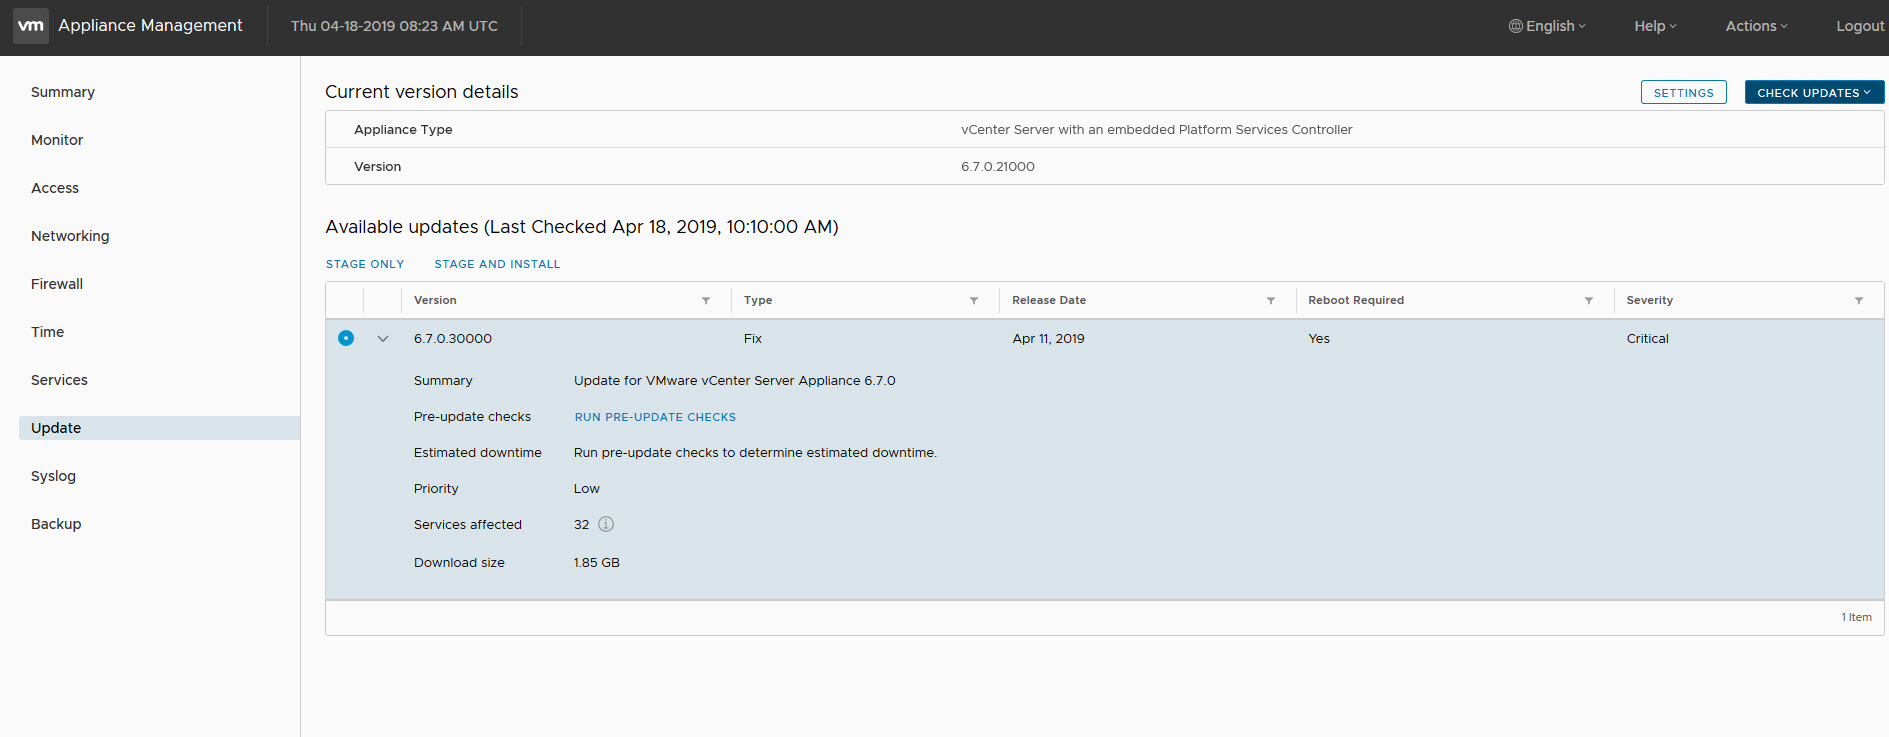
Task: Collapse the 6.7.0.30000 update details row
Action: [x=383, y=339]
